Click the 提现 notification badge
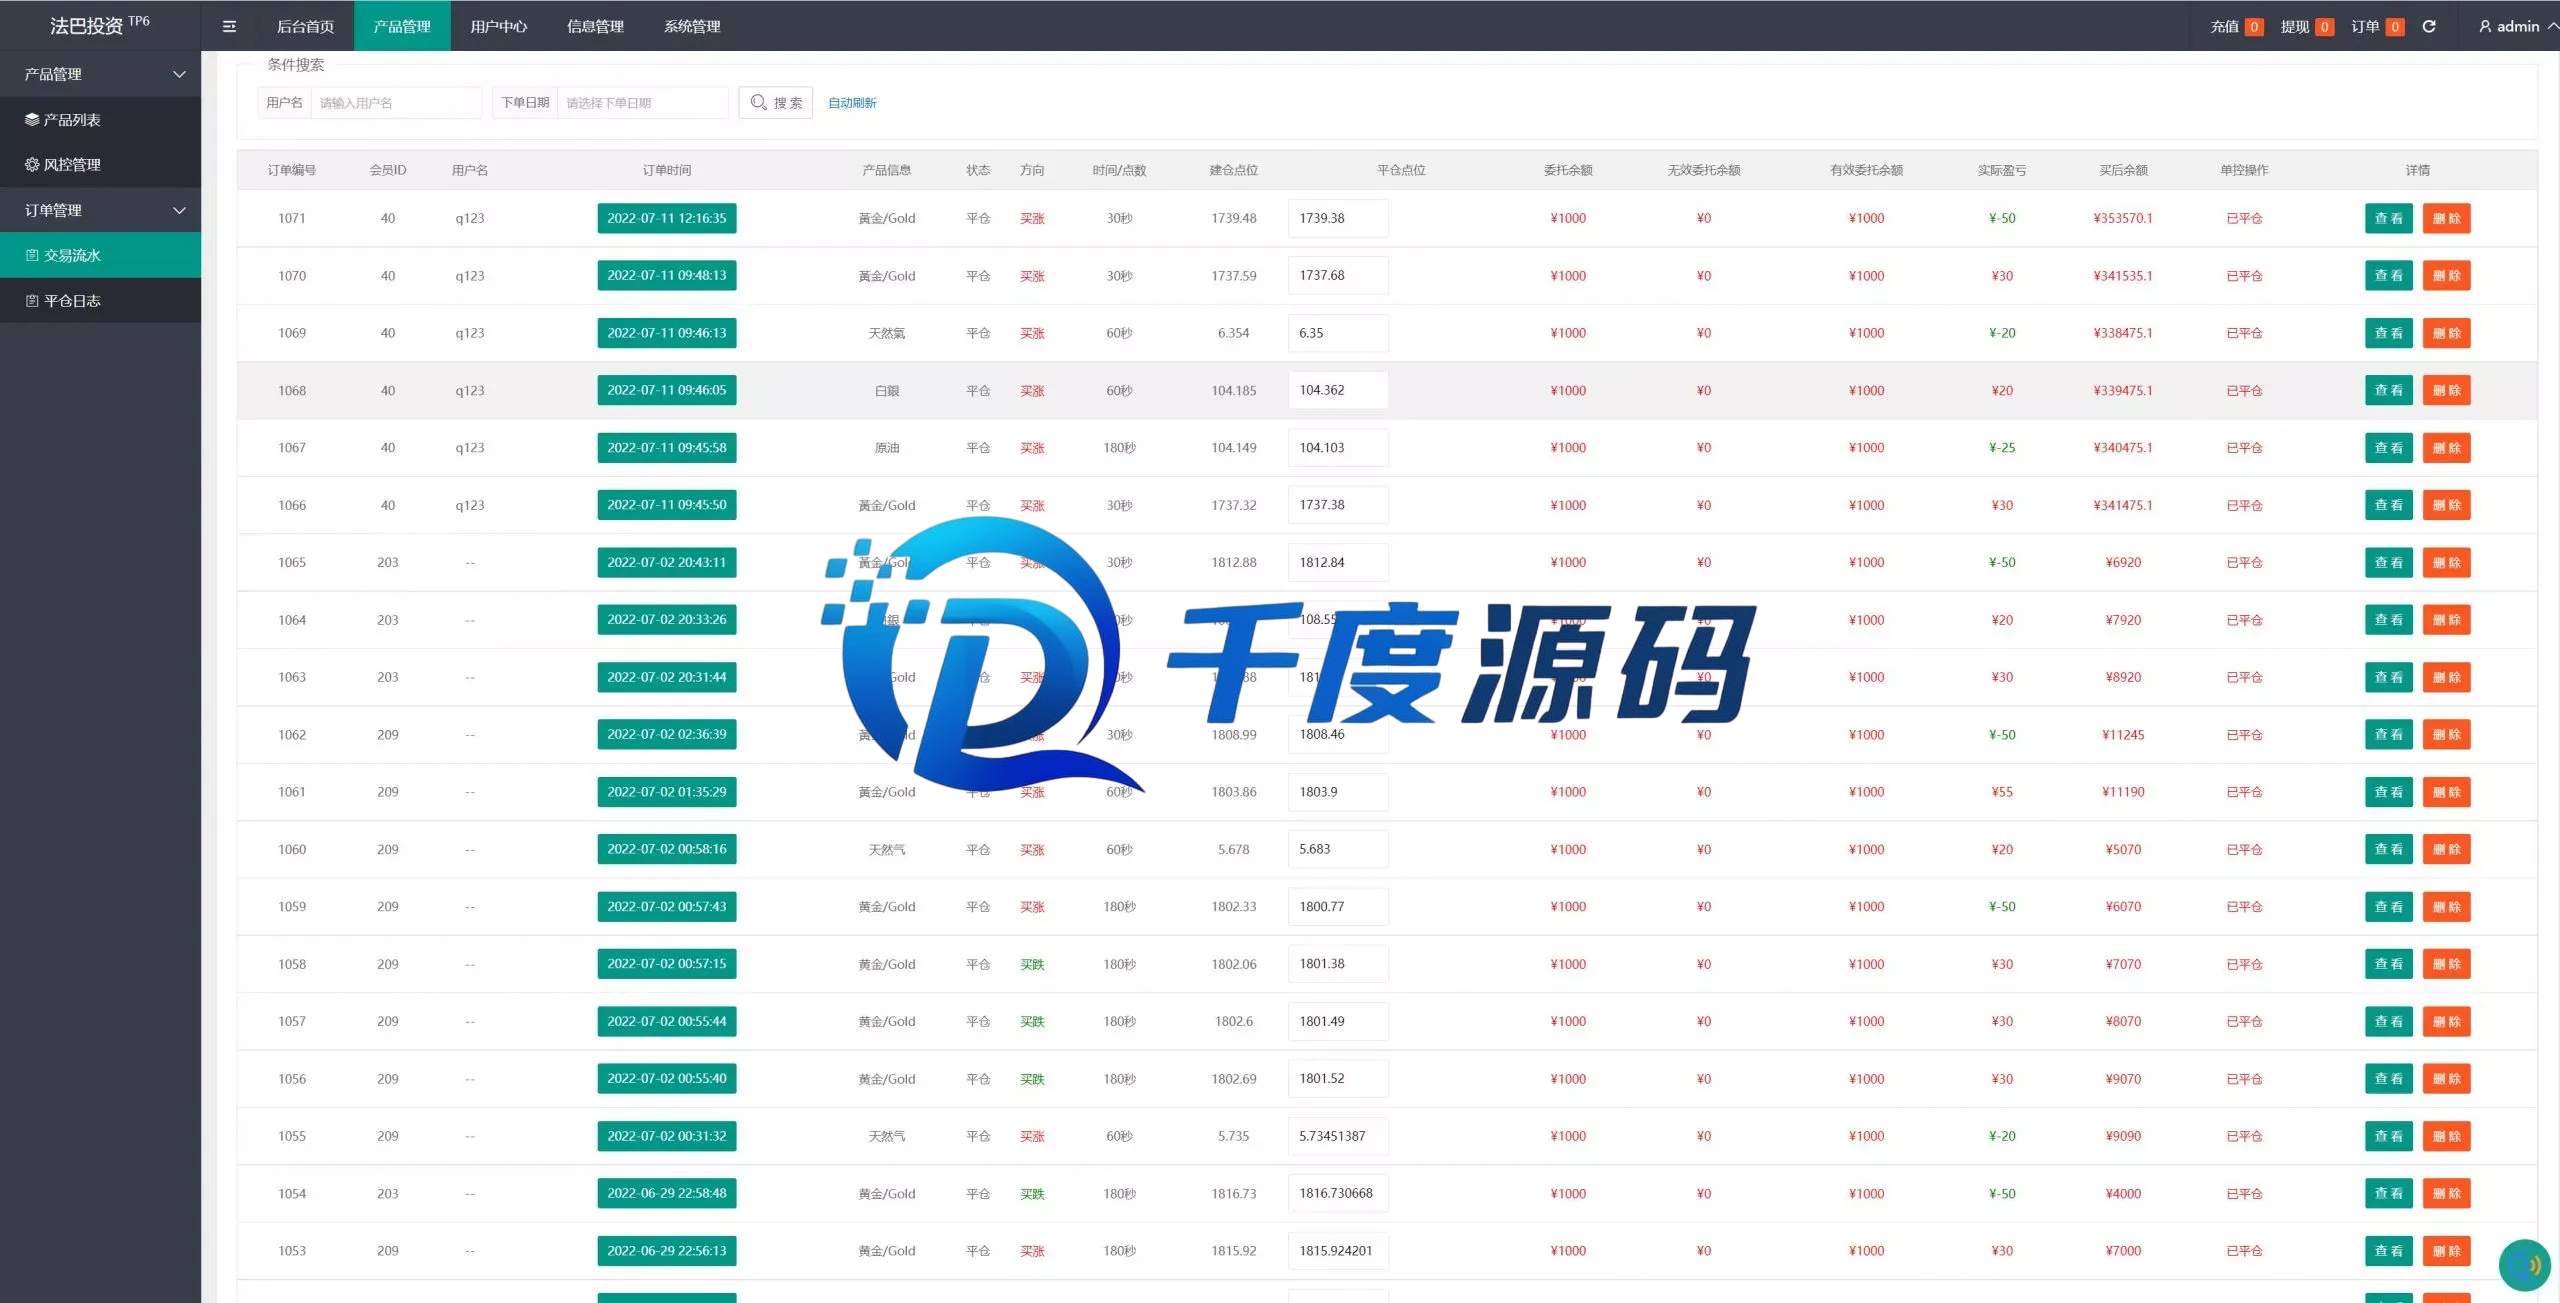The image size is (2560, 1303). pyautogui.click(x=2325, y=27)
